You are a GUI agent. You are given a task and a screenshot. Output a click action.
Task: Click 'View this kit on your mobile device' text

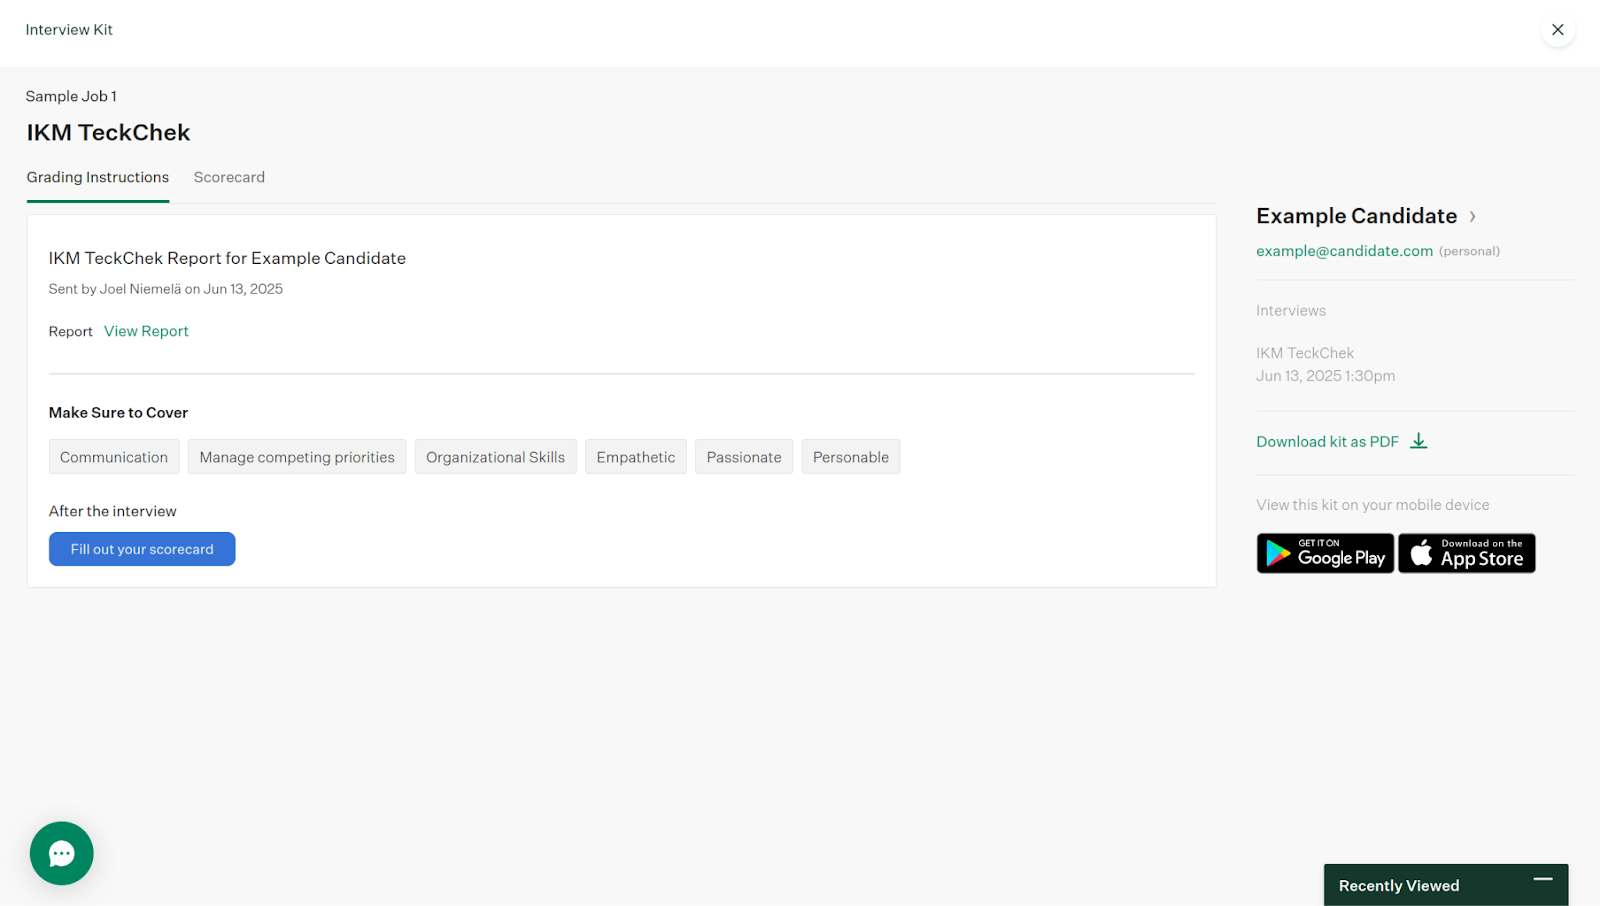coord(1372,505)
